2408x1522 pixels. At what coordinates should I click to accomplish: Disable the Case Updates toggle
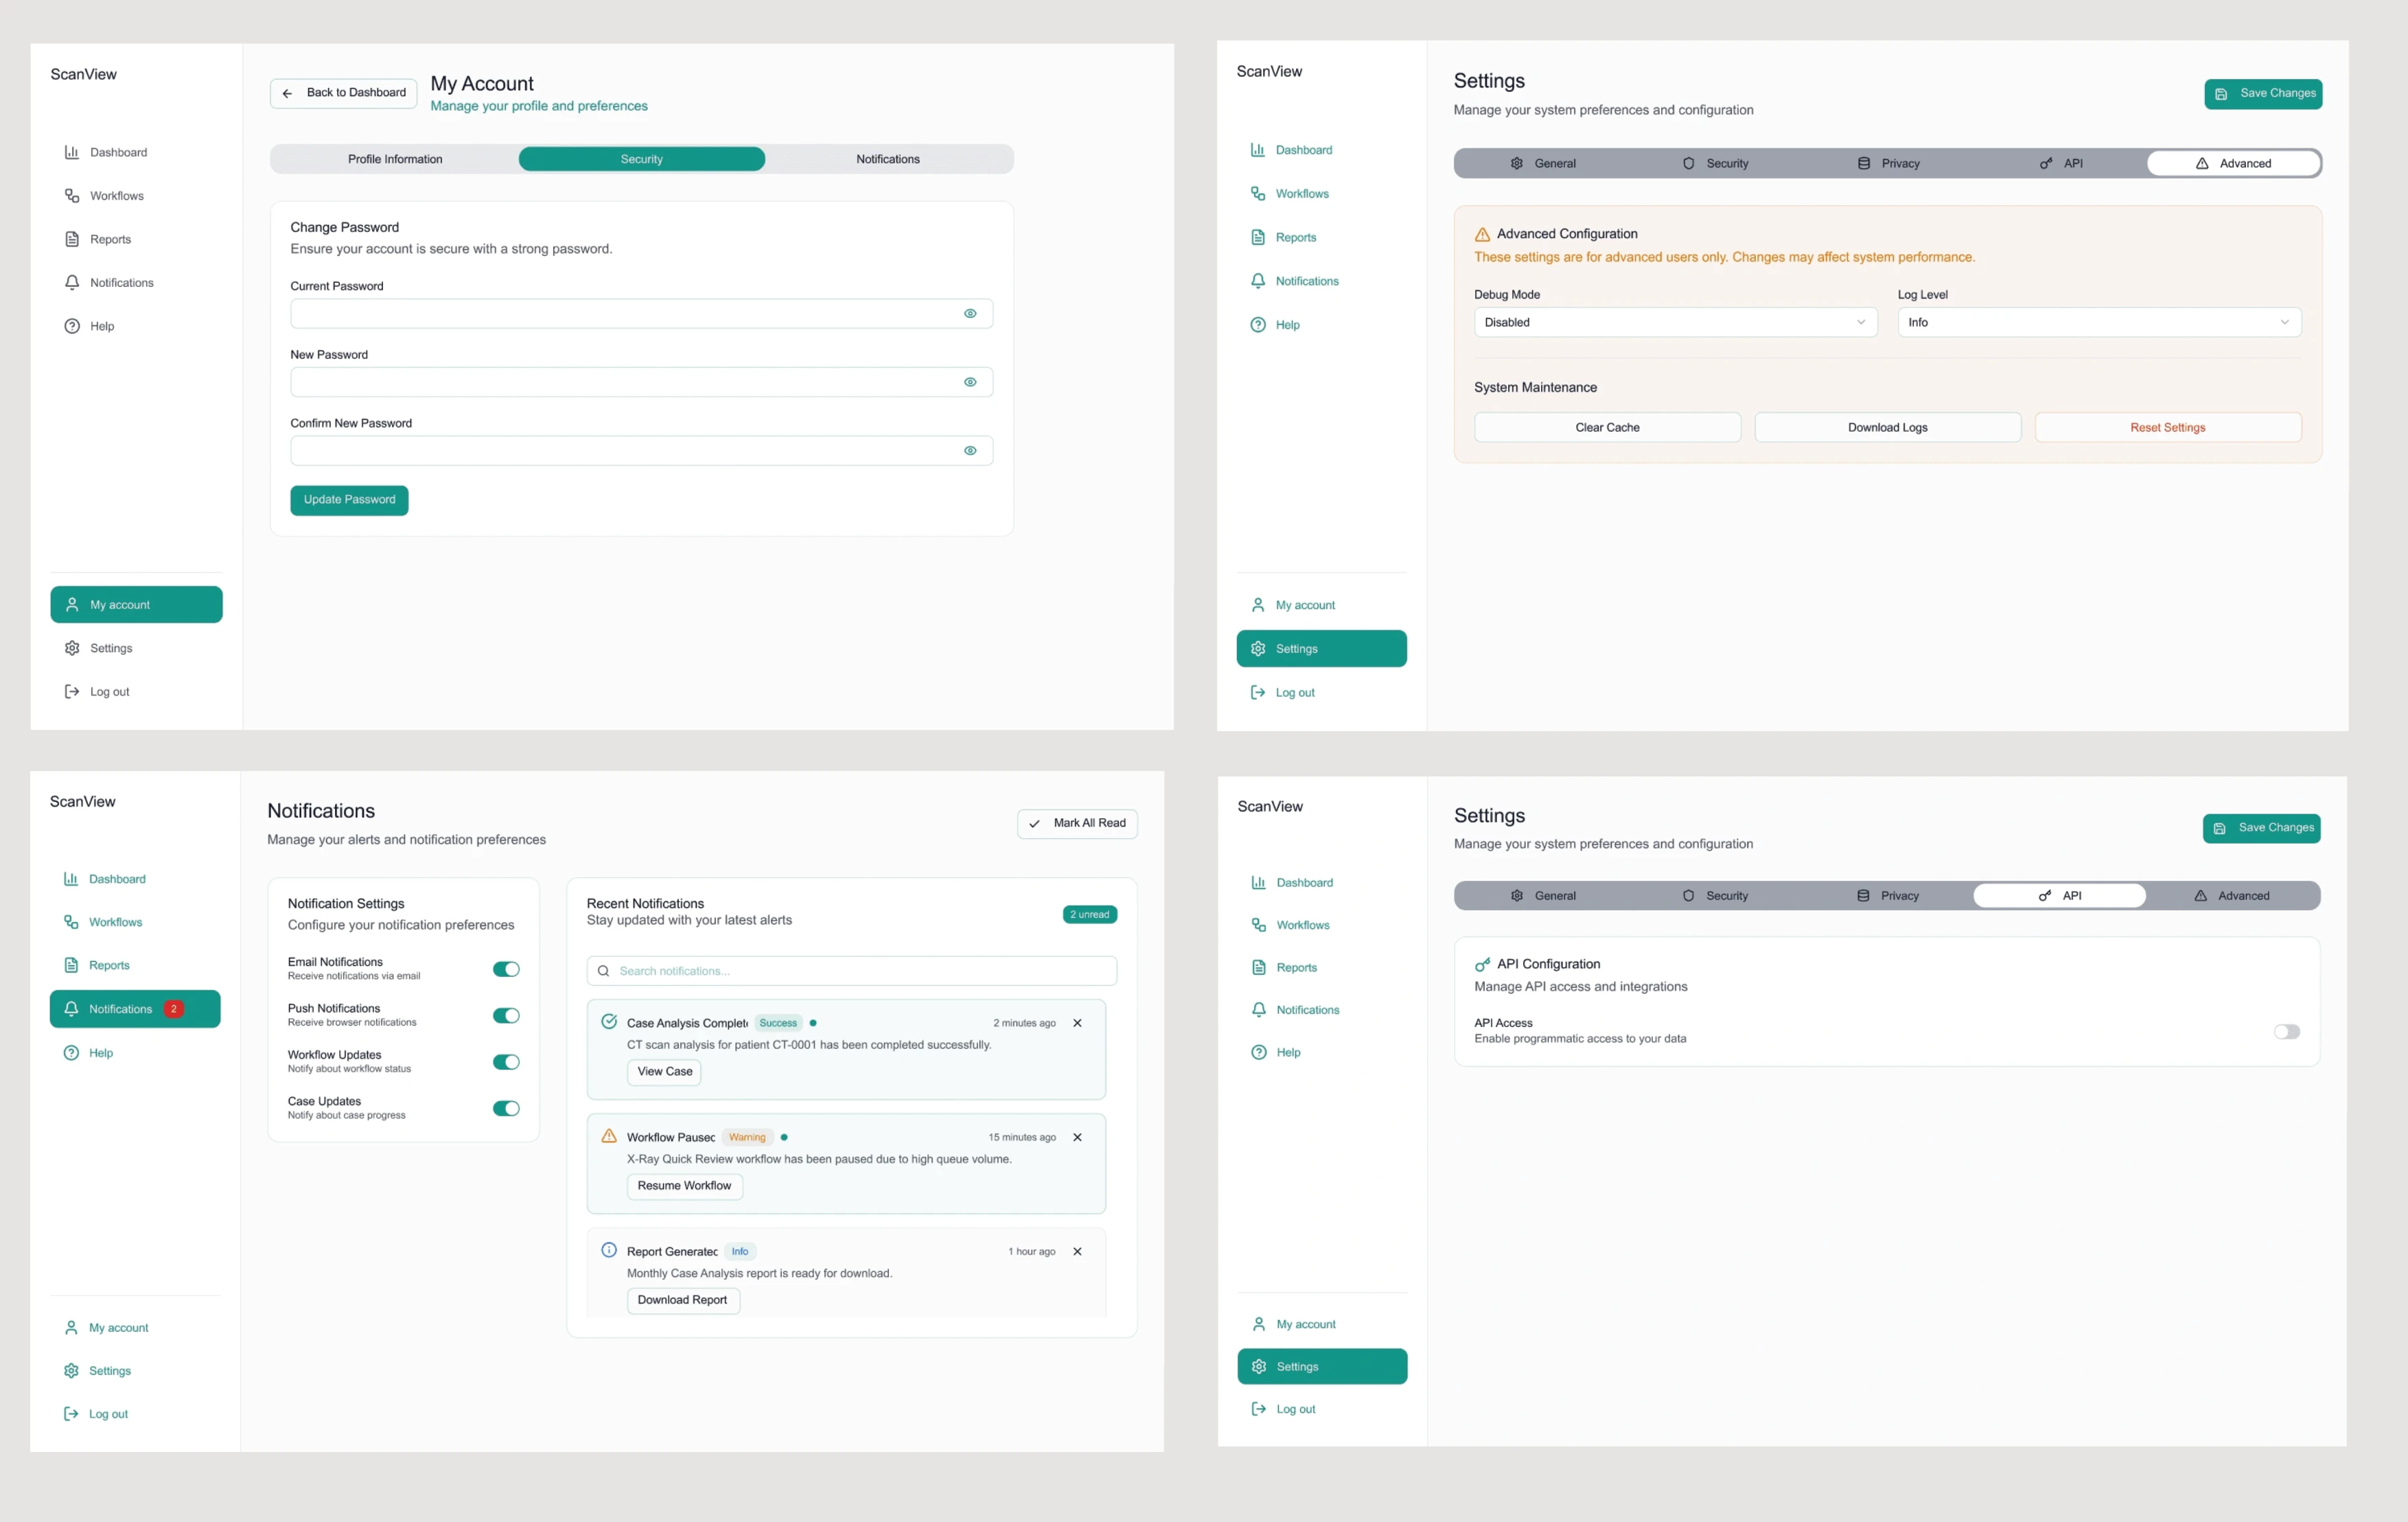pos(506,1108)
